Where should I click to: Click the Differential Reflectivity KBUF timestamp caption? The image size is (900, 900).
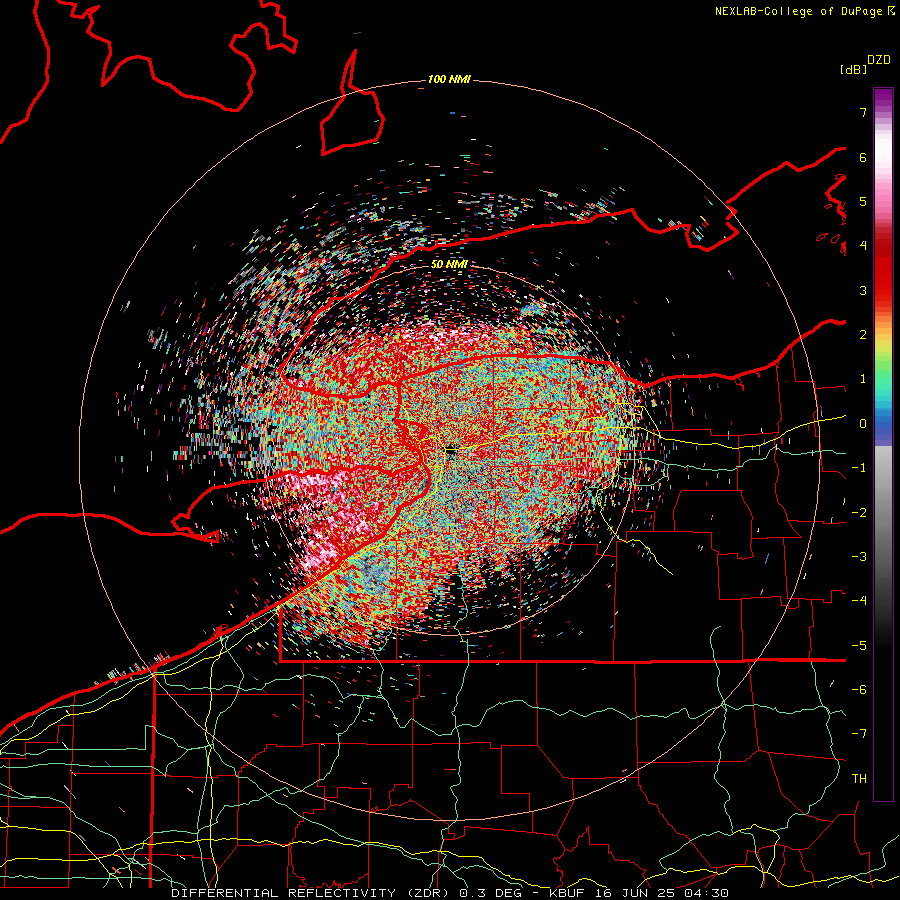click(x=450, y=893)
